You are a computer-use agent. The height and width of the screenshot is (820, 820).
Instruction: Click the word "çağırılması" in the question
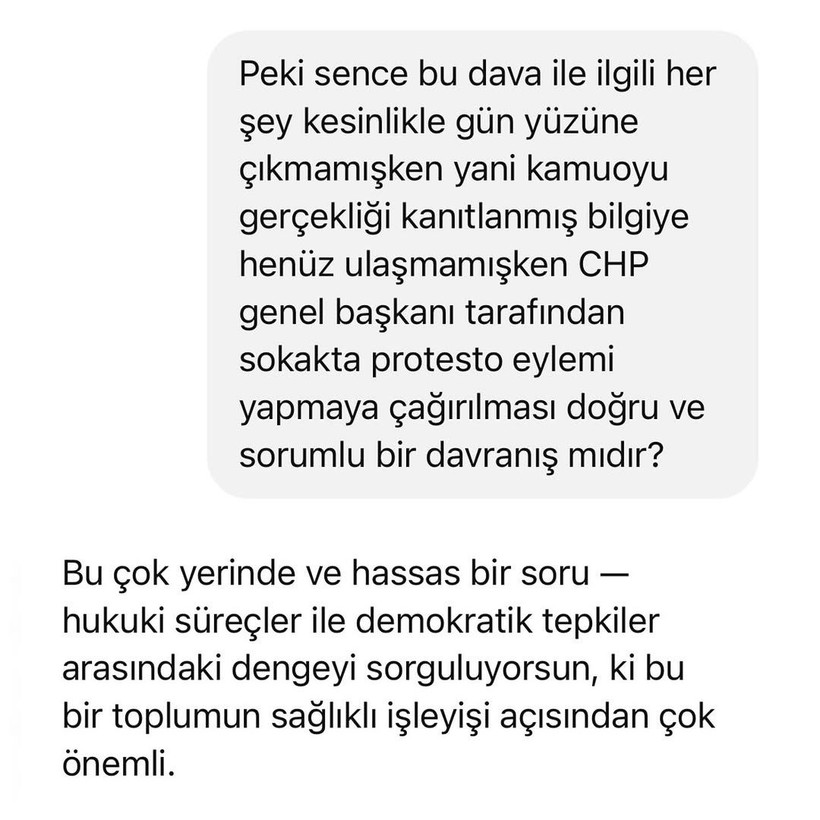(473, 409)
